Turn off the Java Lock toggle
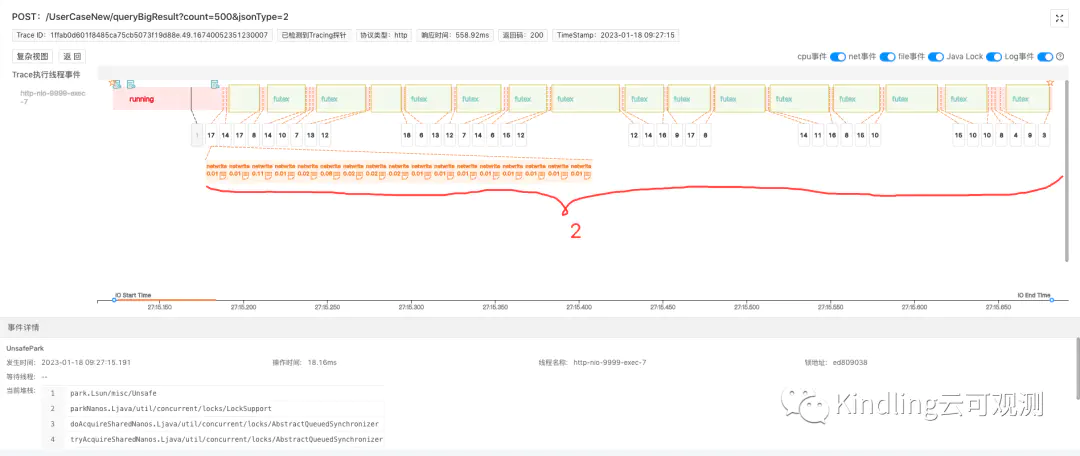 tap(994, 57)
